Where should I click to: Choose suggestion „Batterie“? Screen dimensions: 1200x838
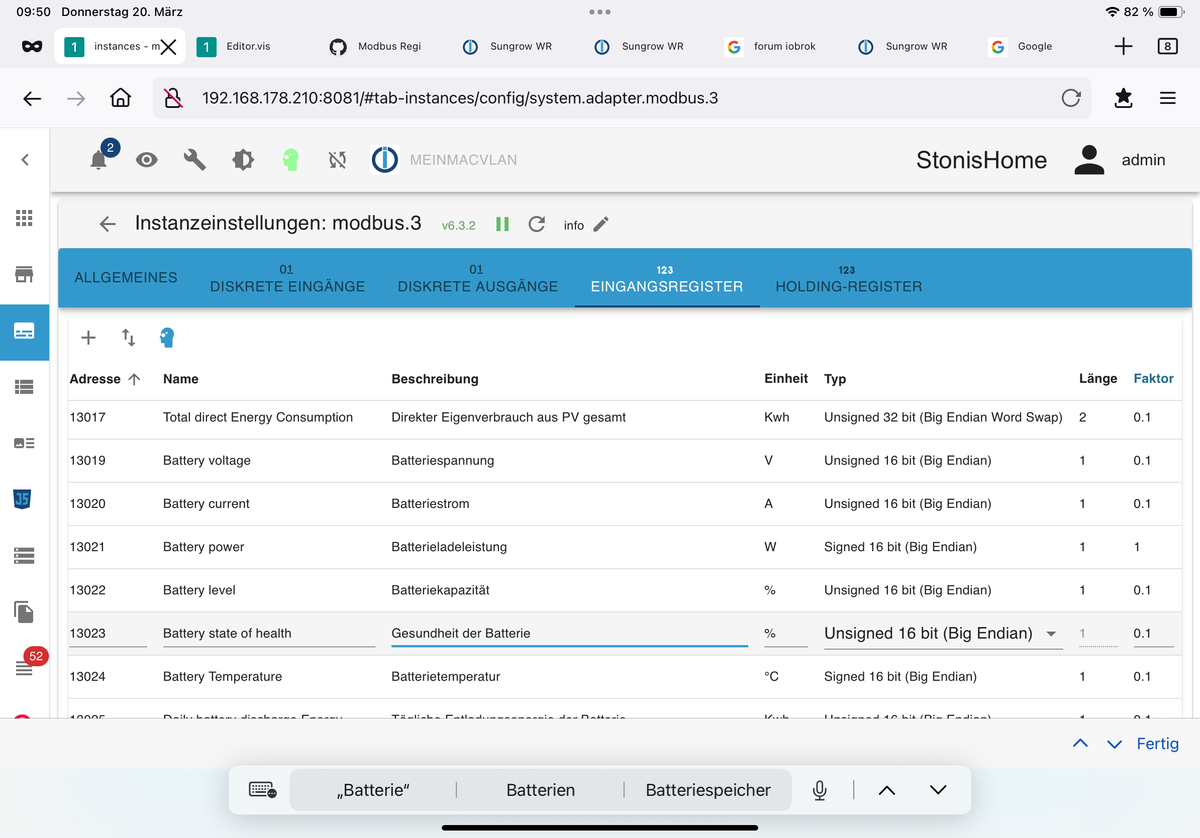373,790
